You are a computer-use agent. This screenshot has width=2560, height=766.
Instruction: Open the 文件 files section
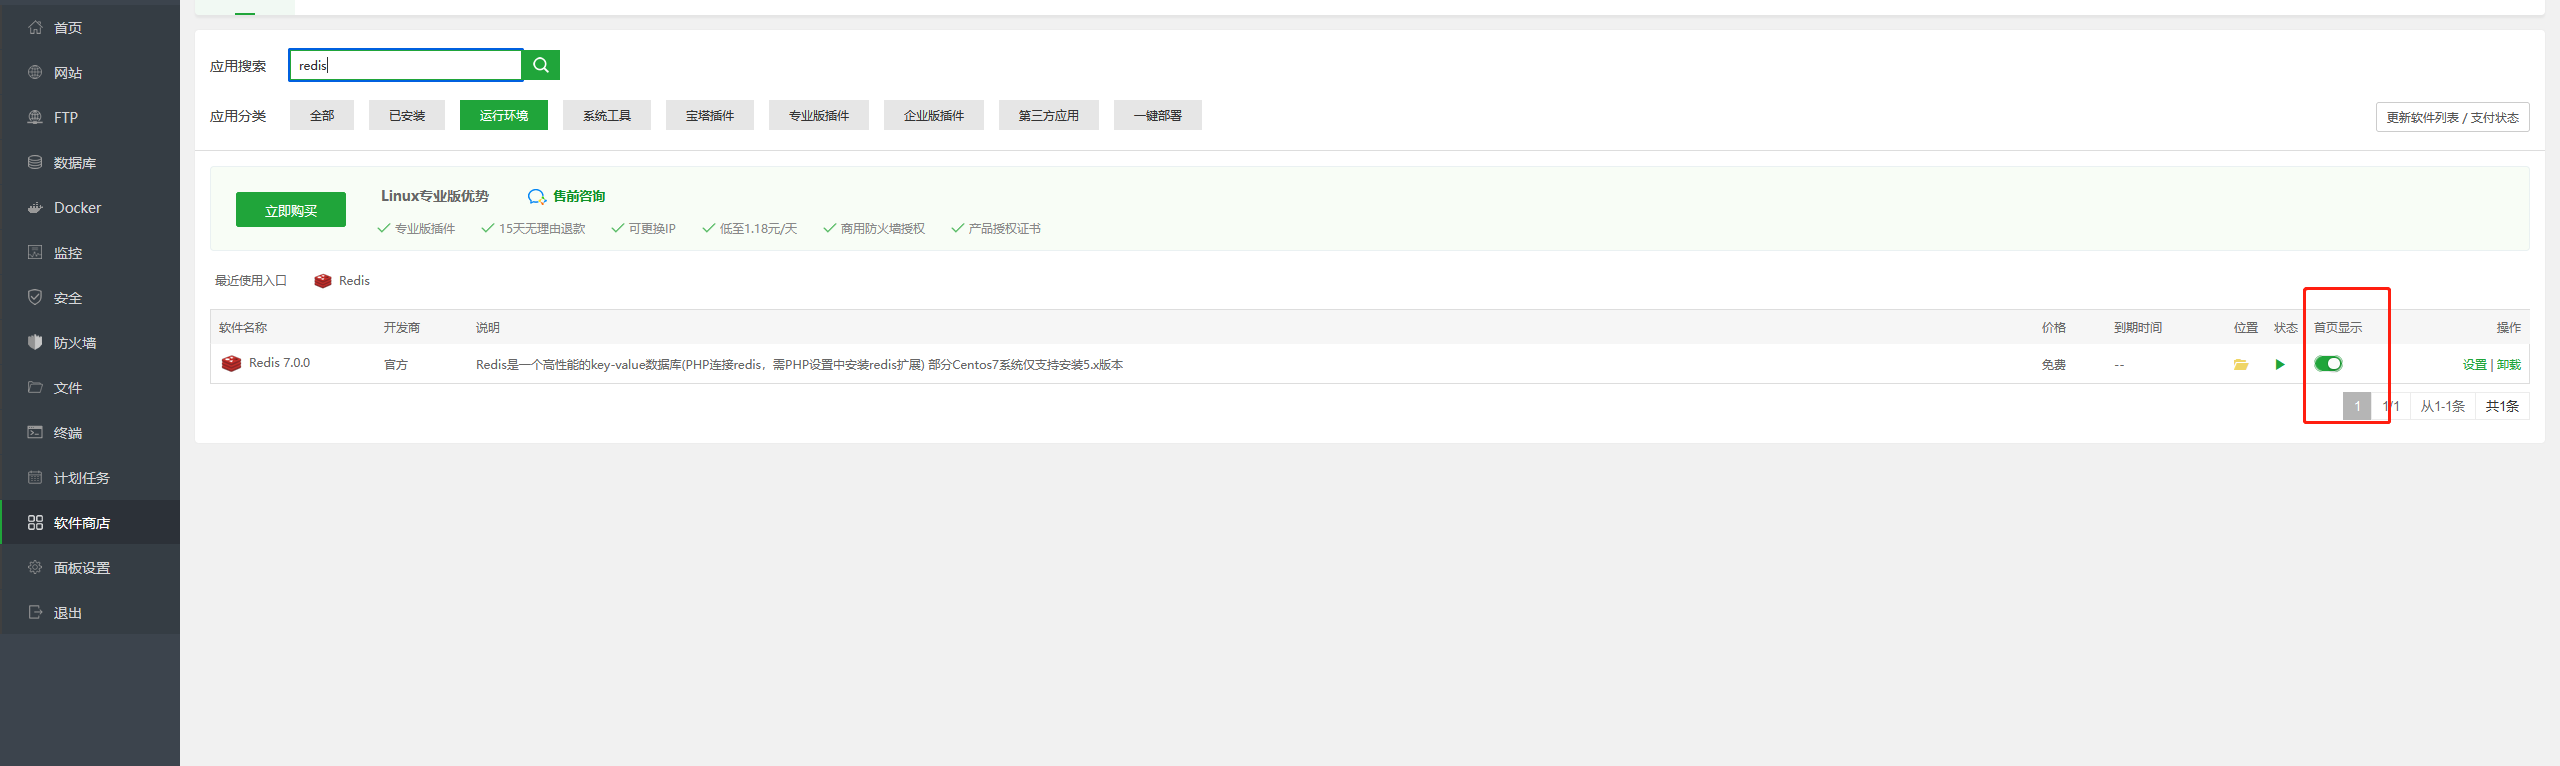coord(90,388)
